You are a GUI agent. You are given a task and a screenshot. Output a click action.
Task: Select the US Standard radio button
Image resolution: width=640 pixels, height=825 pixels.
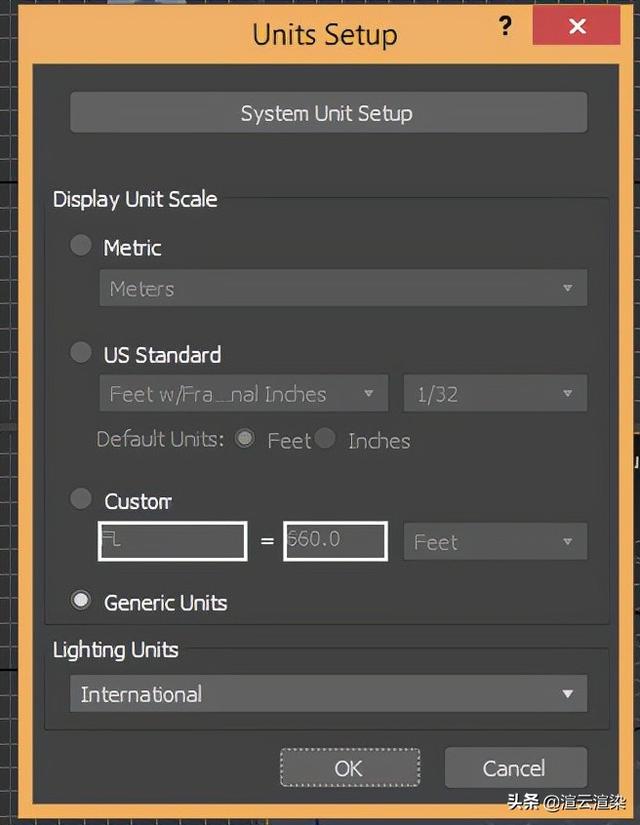coord(81,353)
